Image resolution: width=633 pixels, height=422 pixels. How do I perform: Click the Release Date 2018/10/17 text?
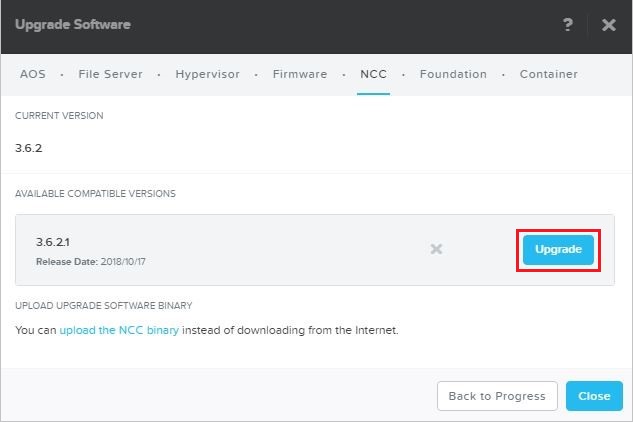(x=90, y=262)
